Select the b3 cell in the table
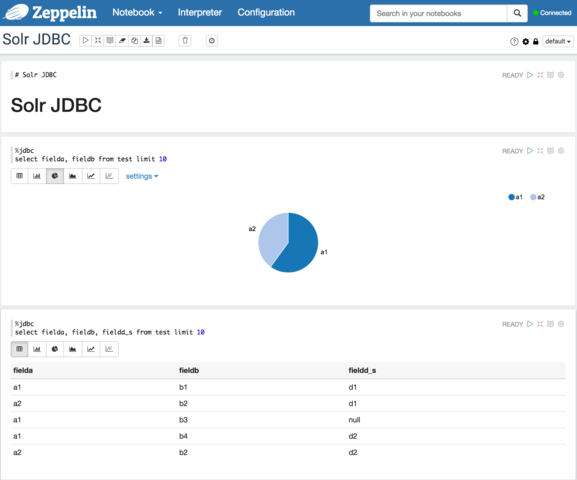This screenshot has width=577, height=480. pyautogui.click(x=183, y=420)
